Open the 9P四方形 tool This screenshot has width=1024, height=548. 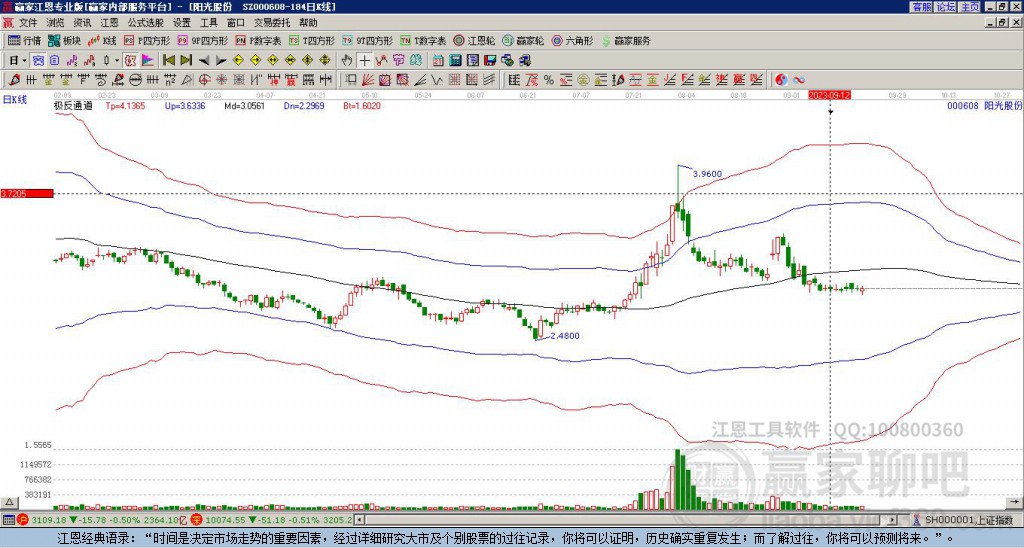click(x=203, y=40)
